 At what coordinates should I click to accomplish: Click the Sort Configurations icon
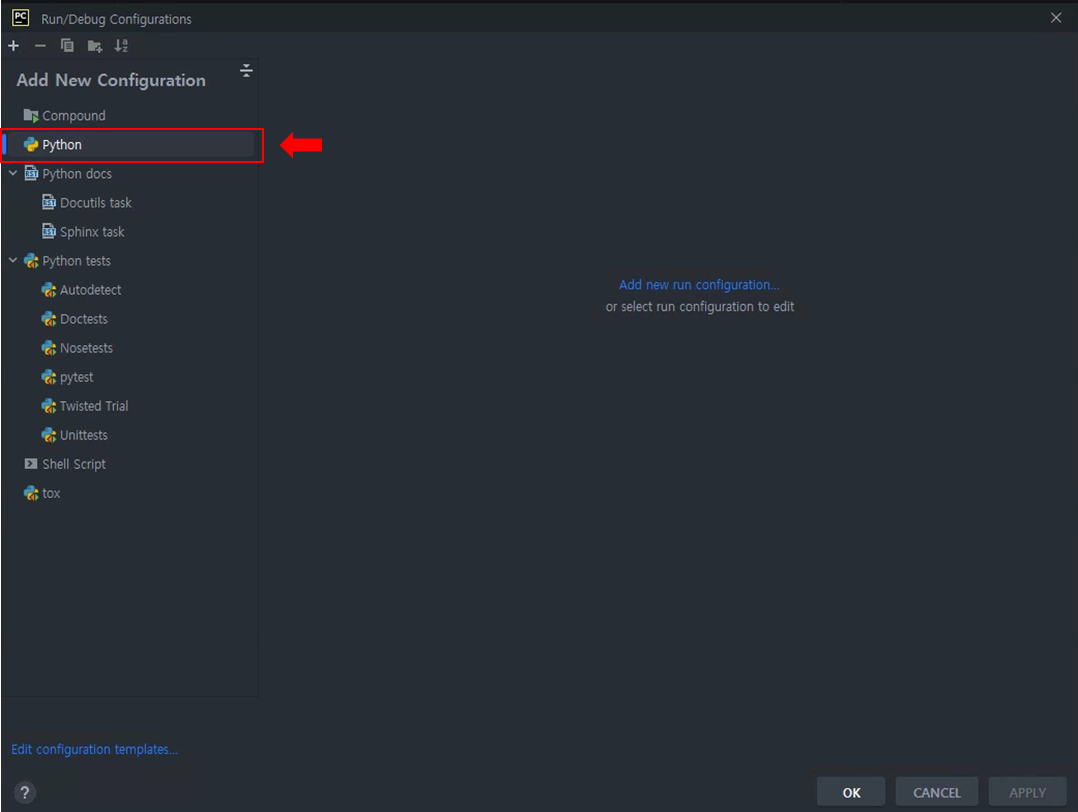[121, 45]
